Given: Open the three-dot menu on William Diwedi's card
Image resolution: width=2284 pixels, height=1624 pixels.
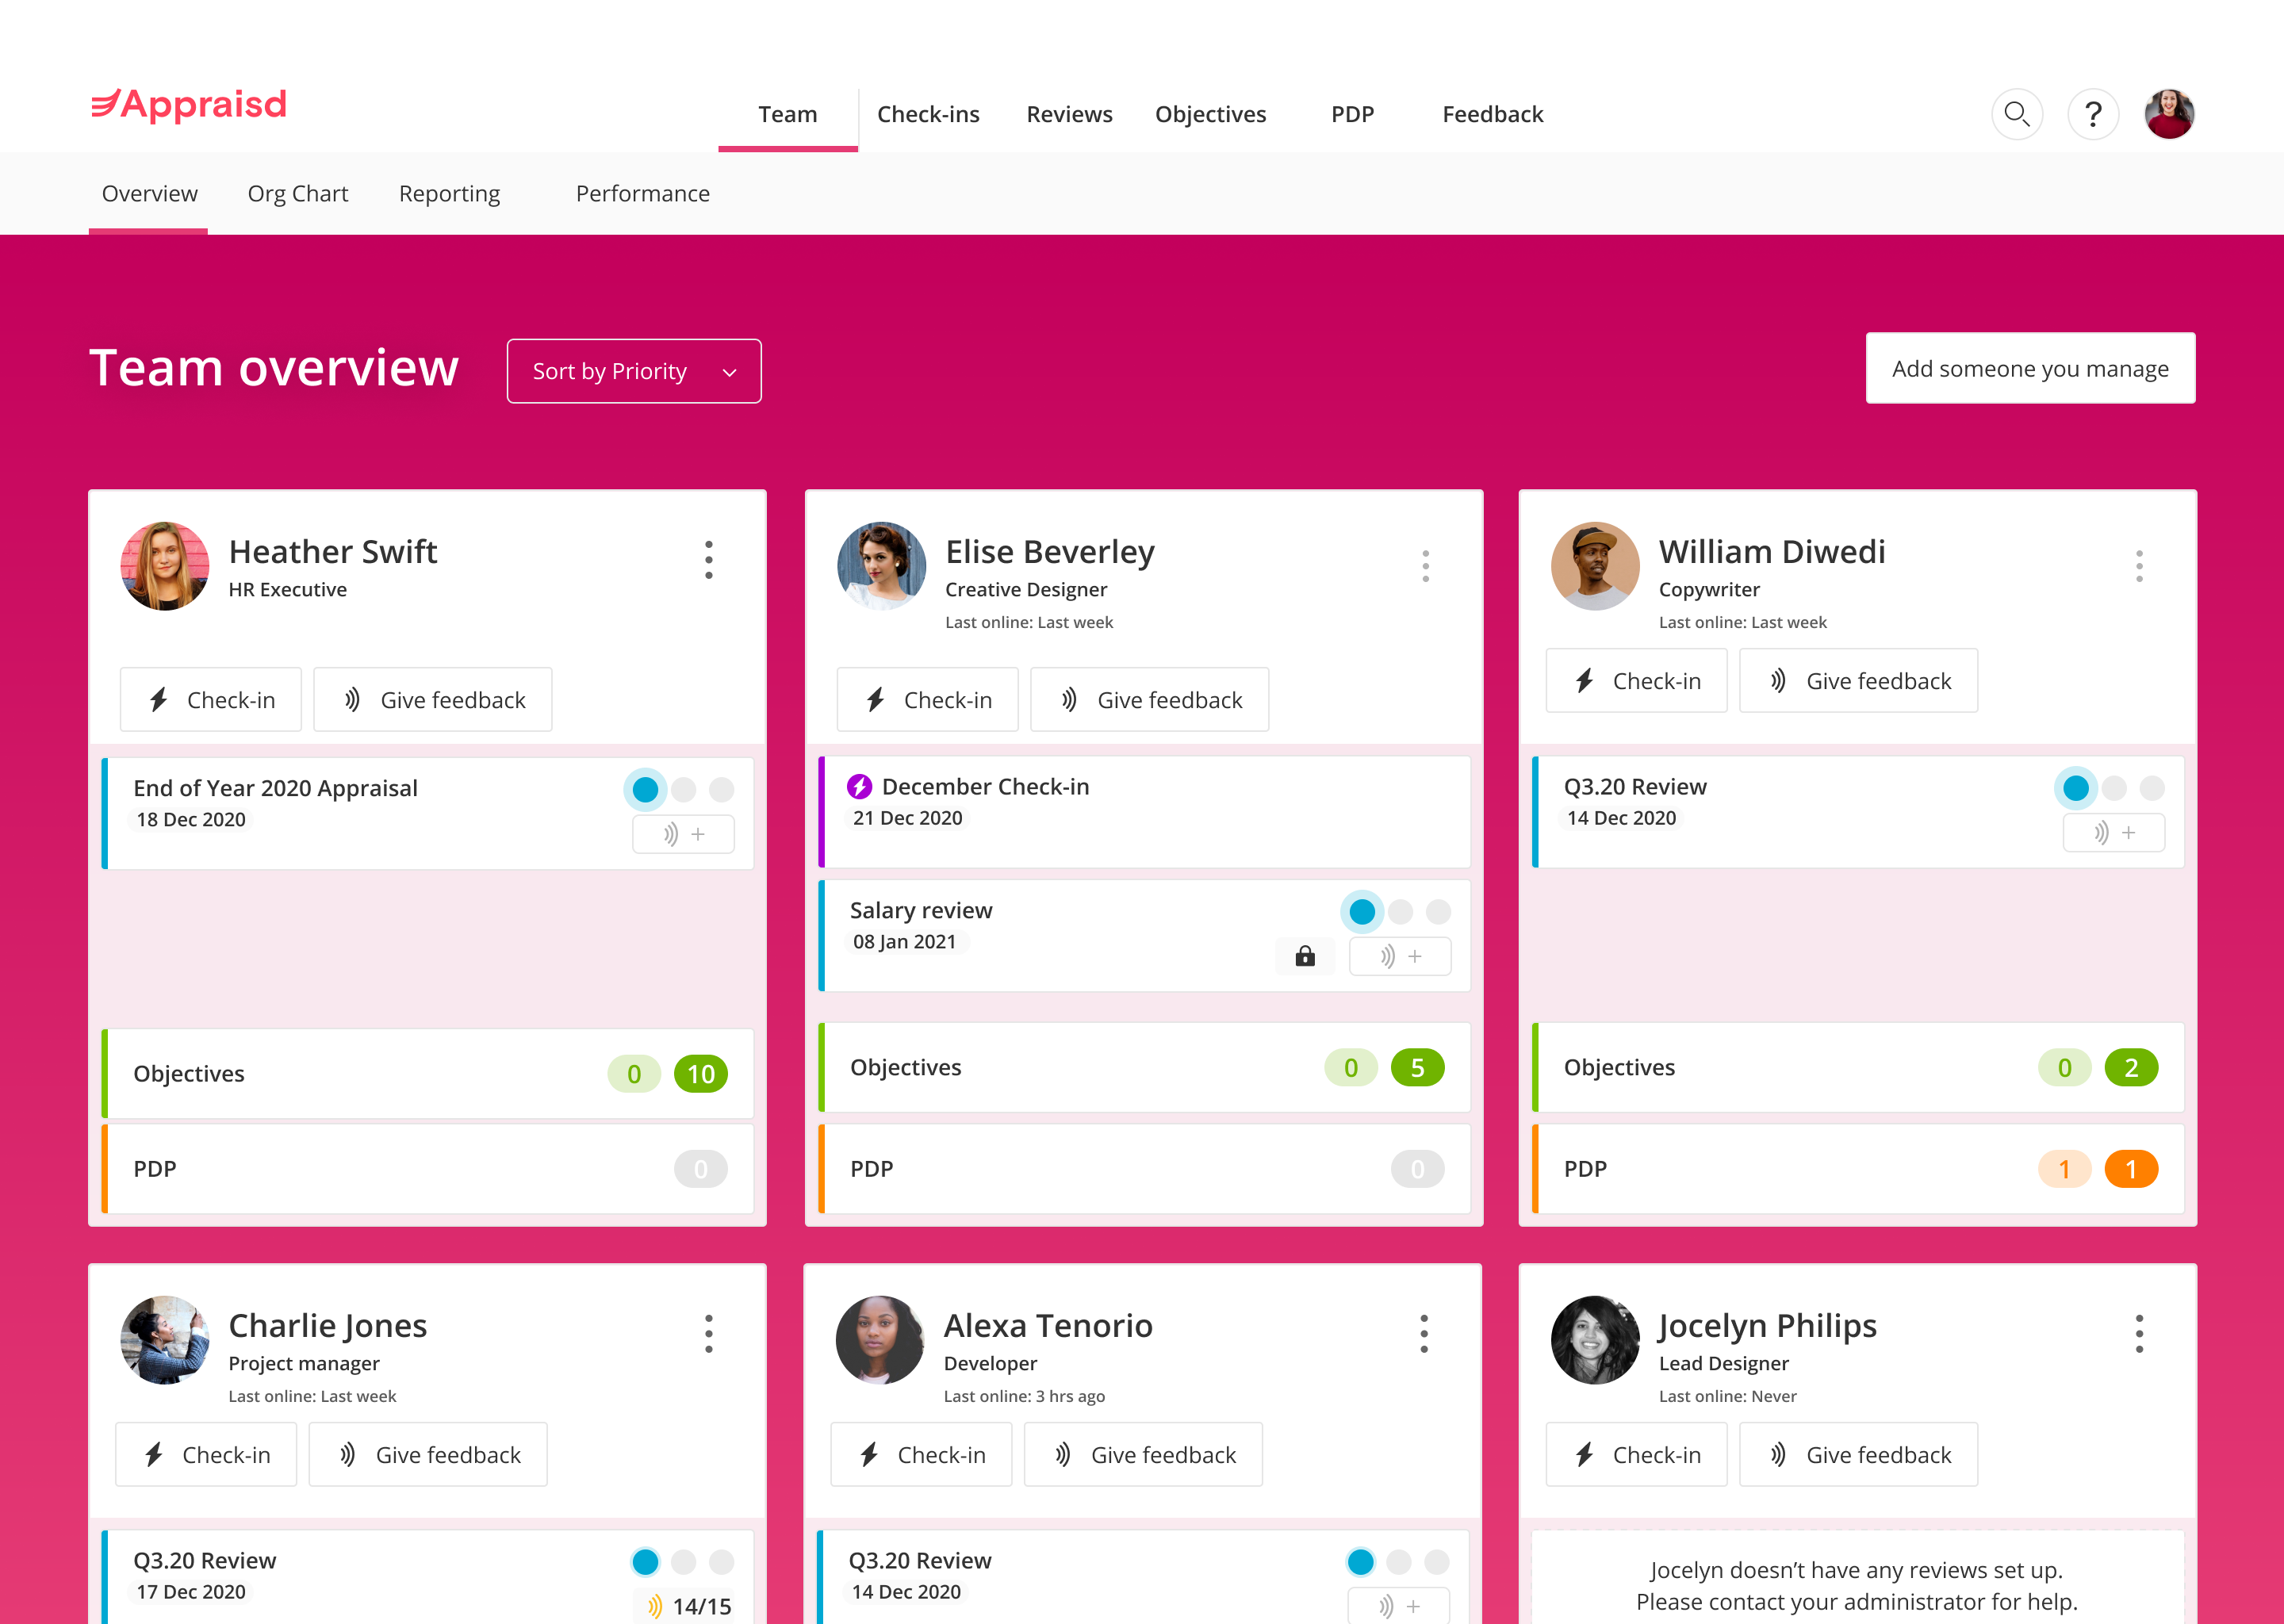Looking at the screenshot, I should point(2139,565).
